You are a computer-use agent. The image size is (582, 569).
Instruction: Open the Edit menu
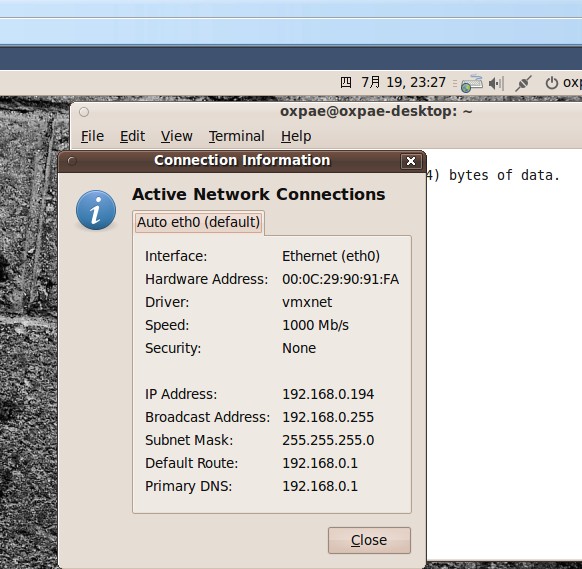[x=132, y=136]
